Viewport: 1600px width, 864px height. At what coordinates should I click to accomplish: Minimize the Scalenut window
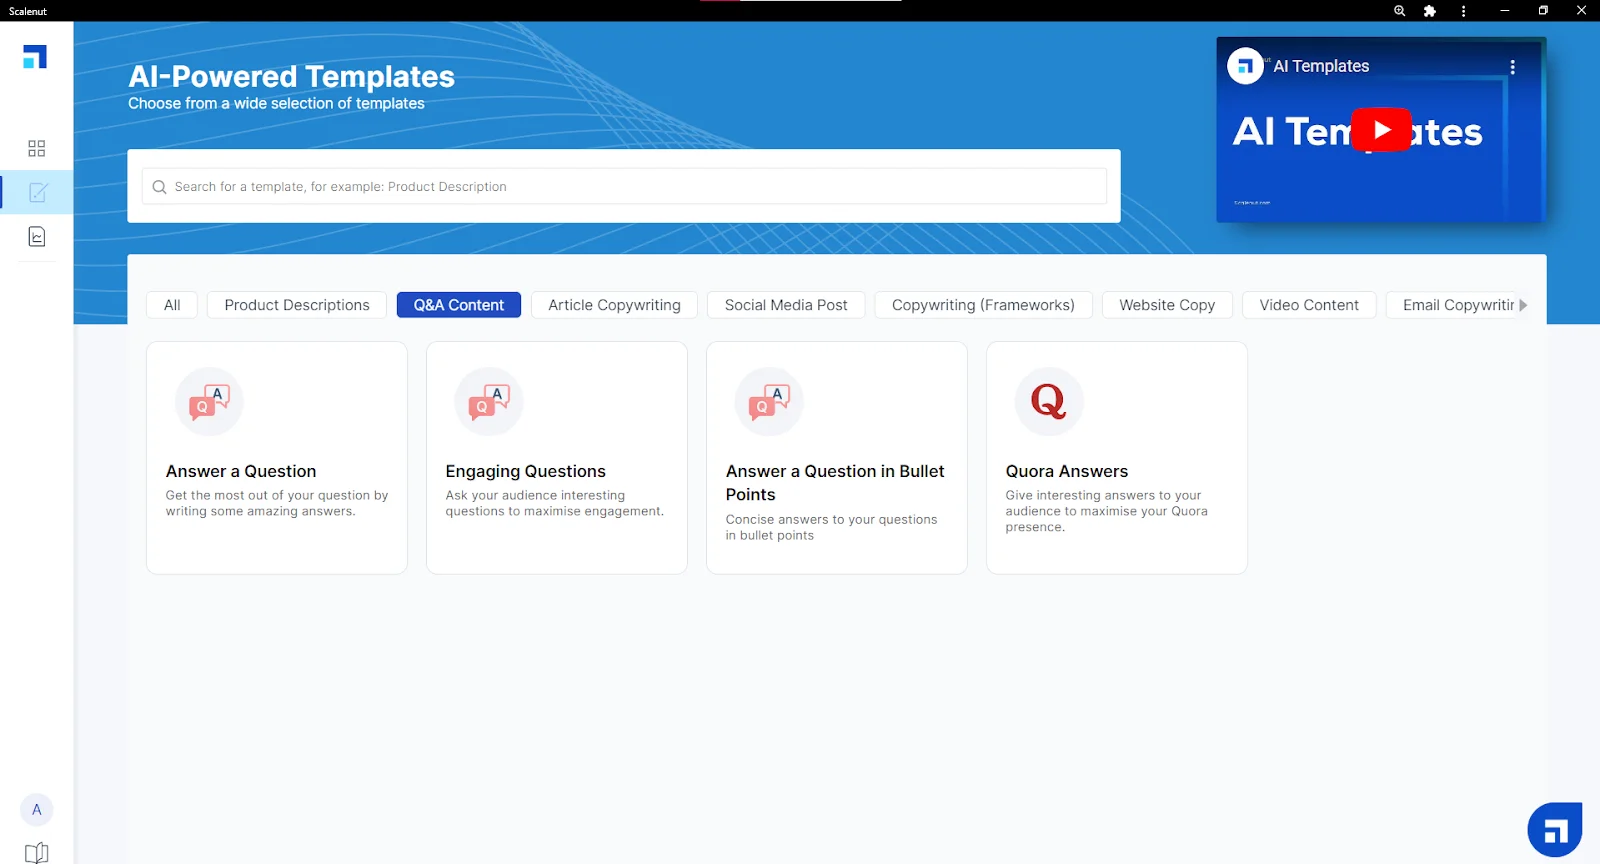1504,11
